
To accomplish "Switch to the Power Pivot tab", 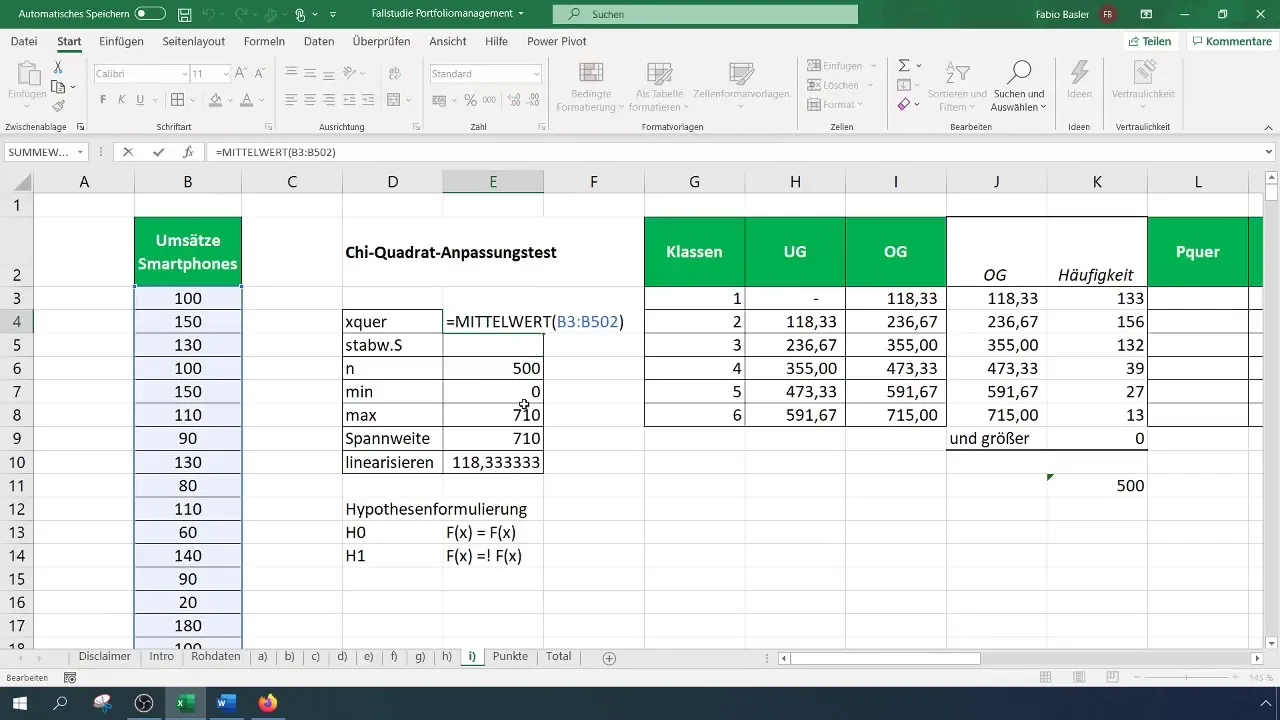I will pos(557,41).
